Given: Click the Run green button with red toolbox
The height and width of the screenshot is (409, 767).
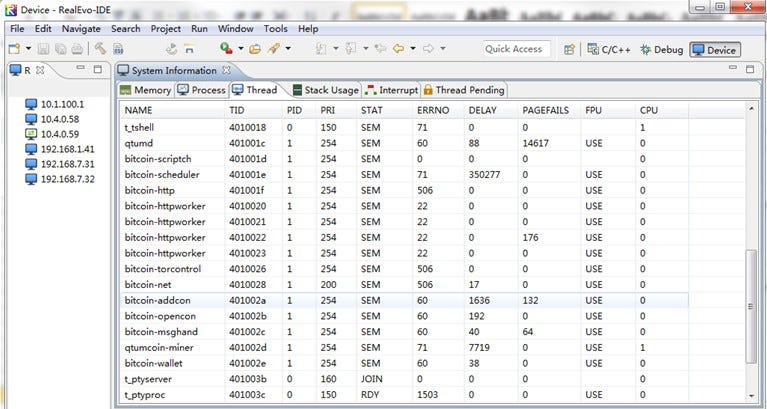Looking at the screenshot, I should pos(226,48).
